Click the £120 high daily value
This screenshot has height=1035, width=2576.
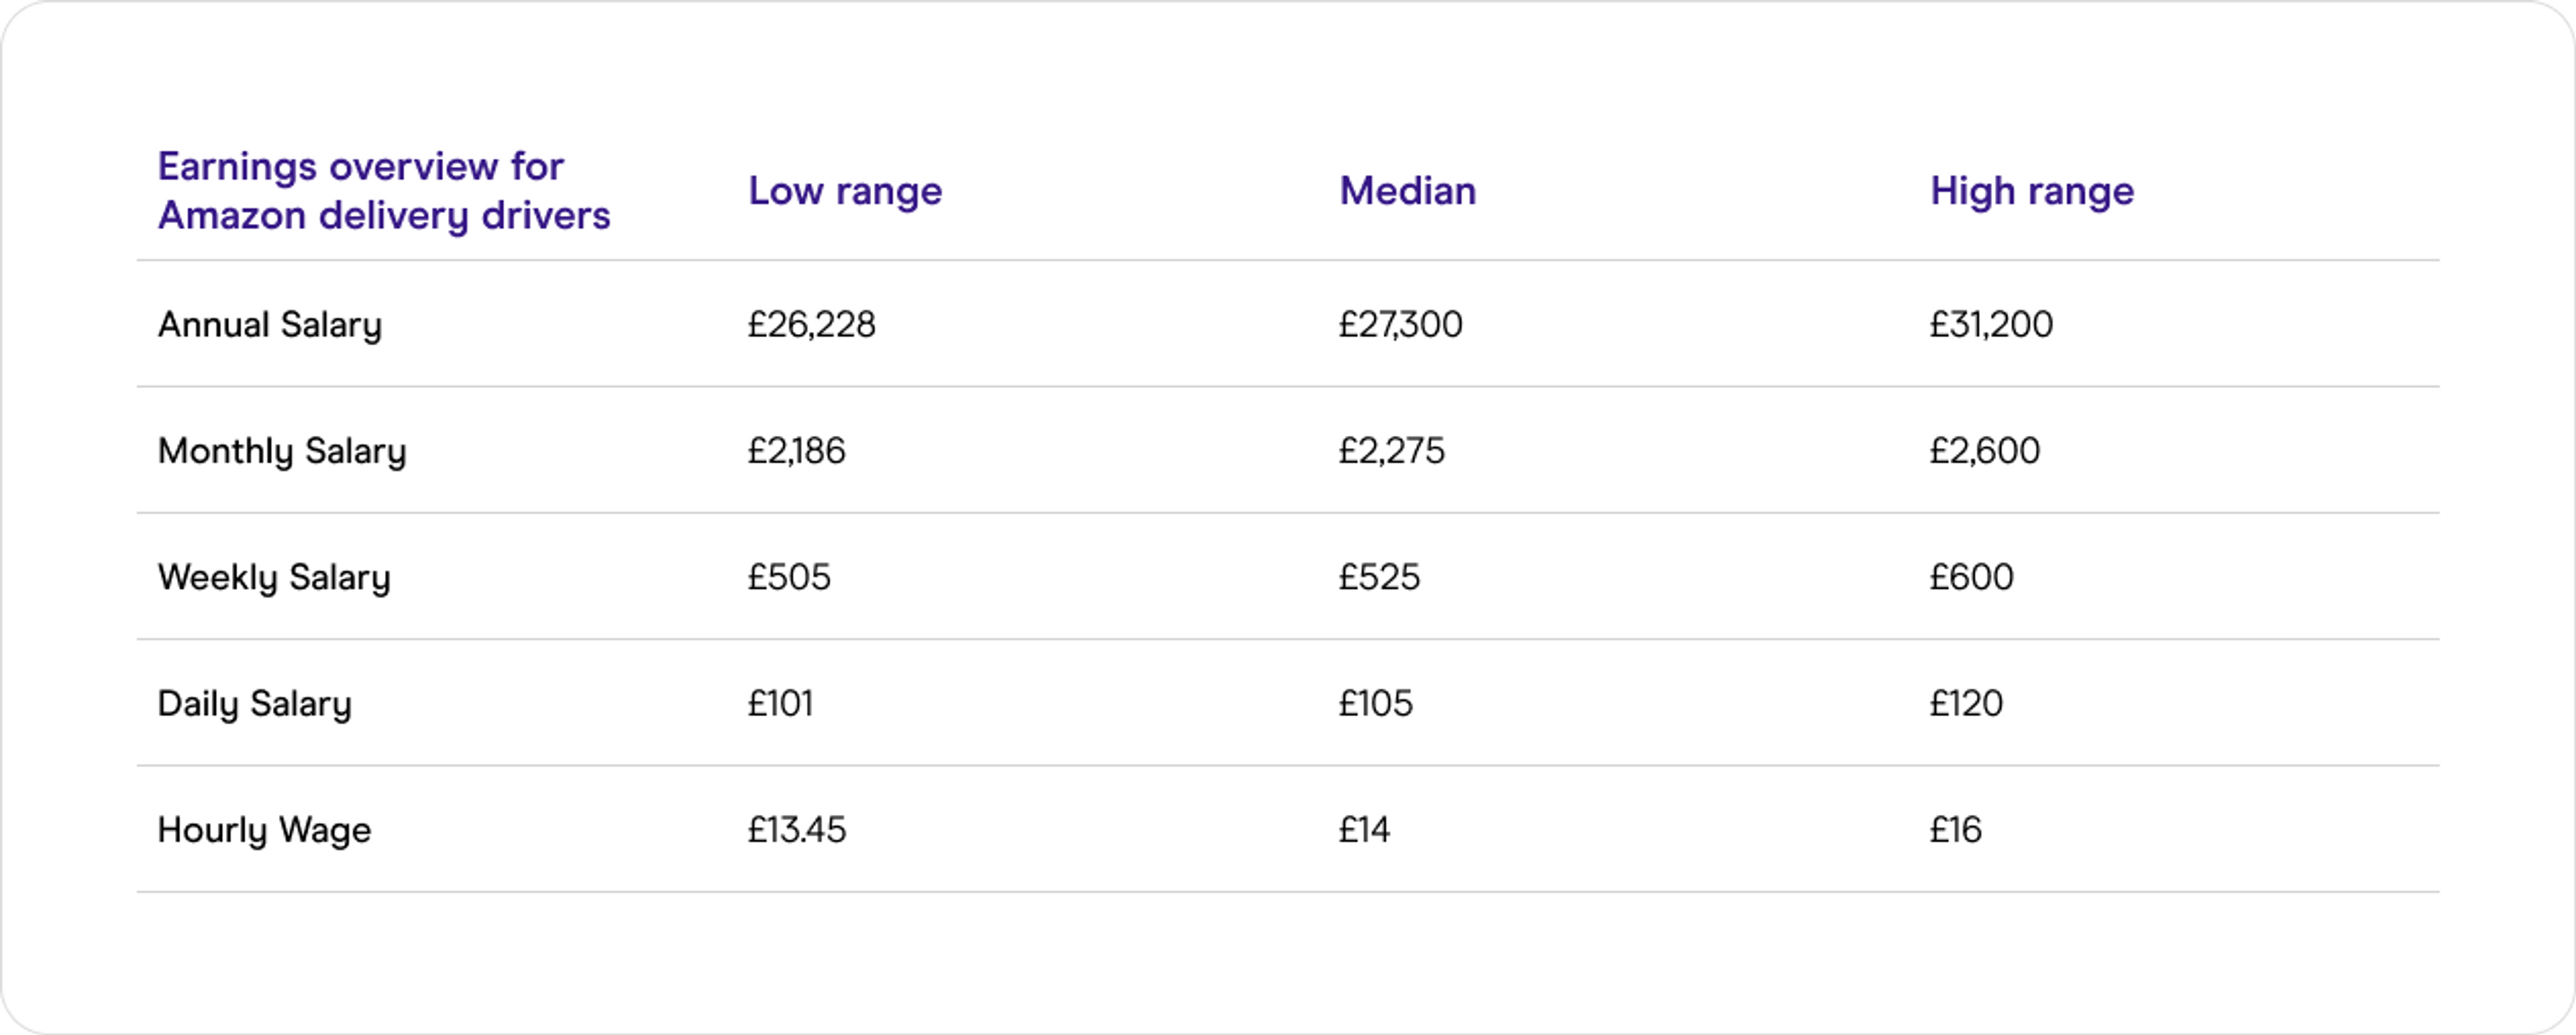1966,704
